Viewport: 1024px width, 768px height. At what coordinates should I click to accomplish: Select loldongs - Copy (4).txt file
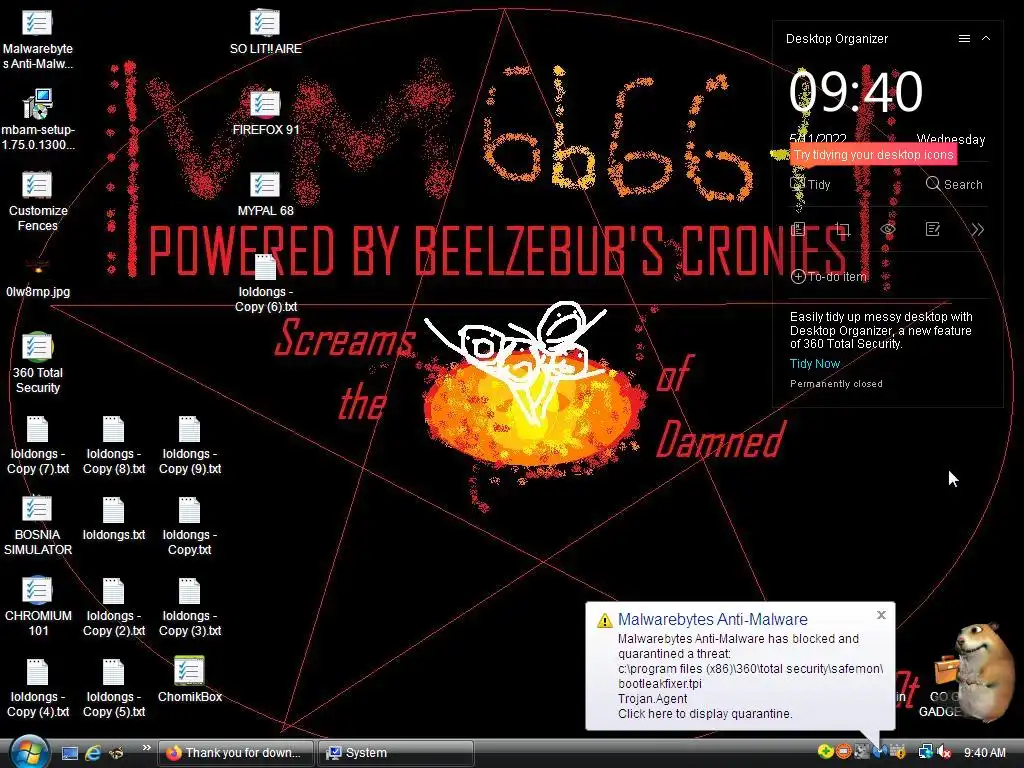coord(37,687)
